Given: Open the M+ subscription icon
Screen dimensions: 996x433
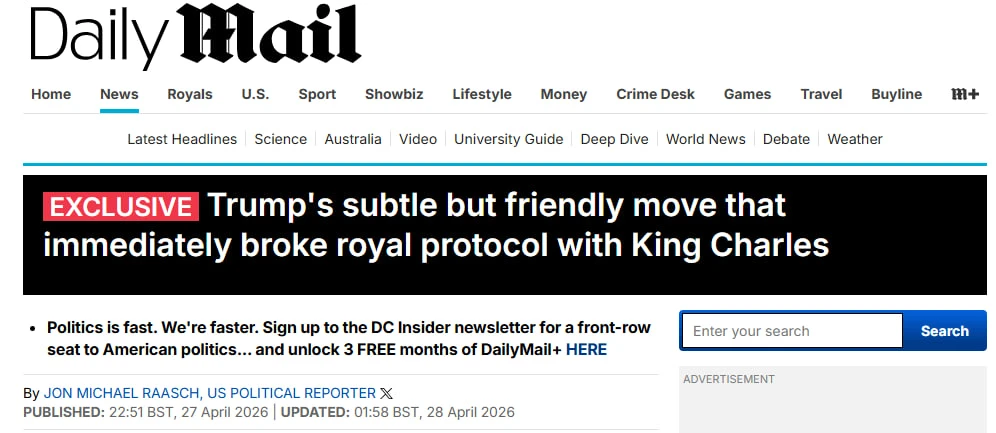Looking at the screenshot, I should tap(964, 94).
